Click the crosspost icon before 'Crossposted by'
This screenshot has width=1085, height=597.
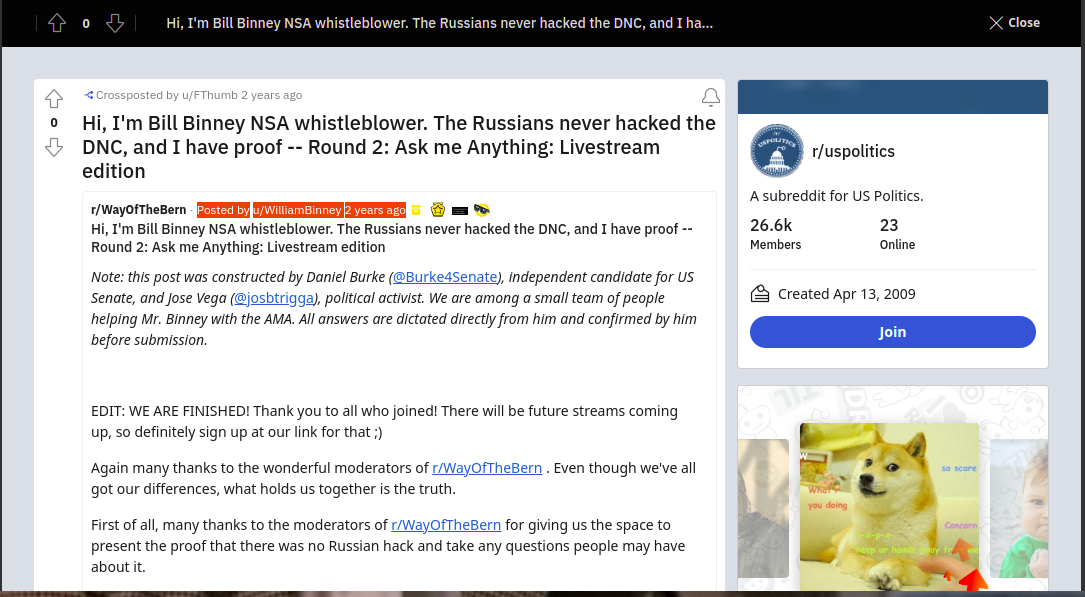click(89, 95)
